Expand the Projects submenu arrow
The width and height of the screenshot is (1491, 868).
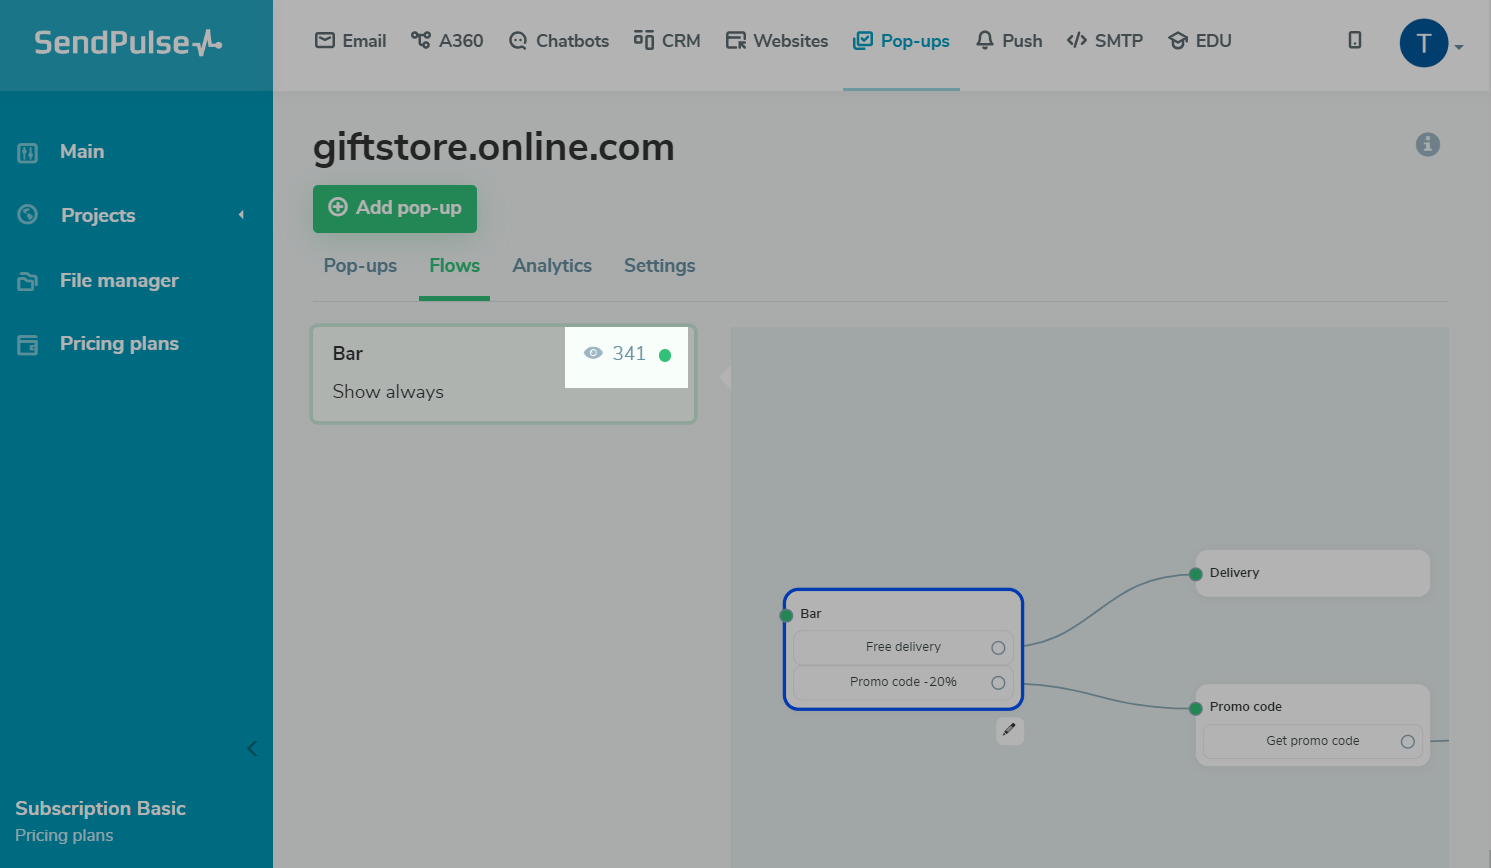(x=241, y=215)
